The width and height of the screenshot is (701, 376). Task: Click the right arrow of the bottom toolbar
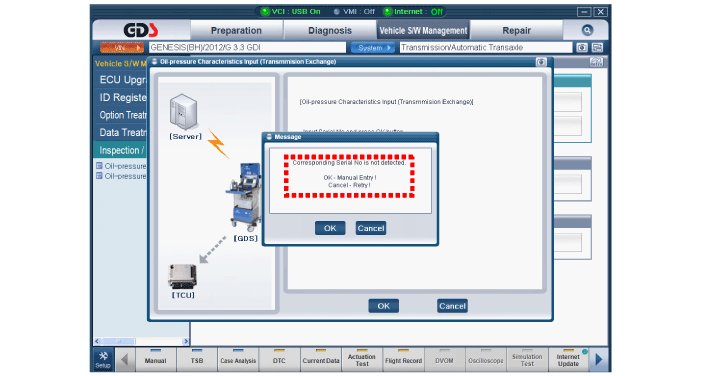(599, 359)
